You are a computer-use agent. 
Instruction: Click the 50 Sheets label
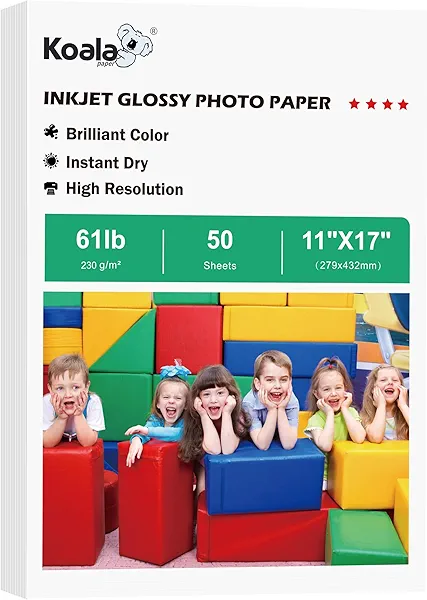coord(220,249)
